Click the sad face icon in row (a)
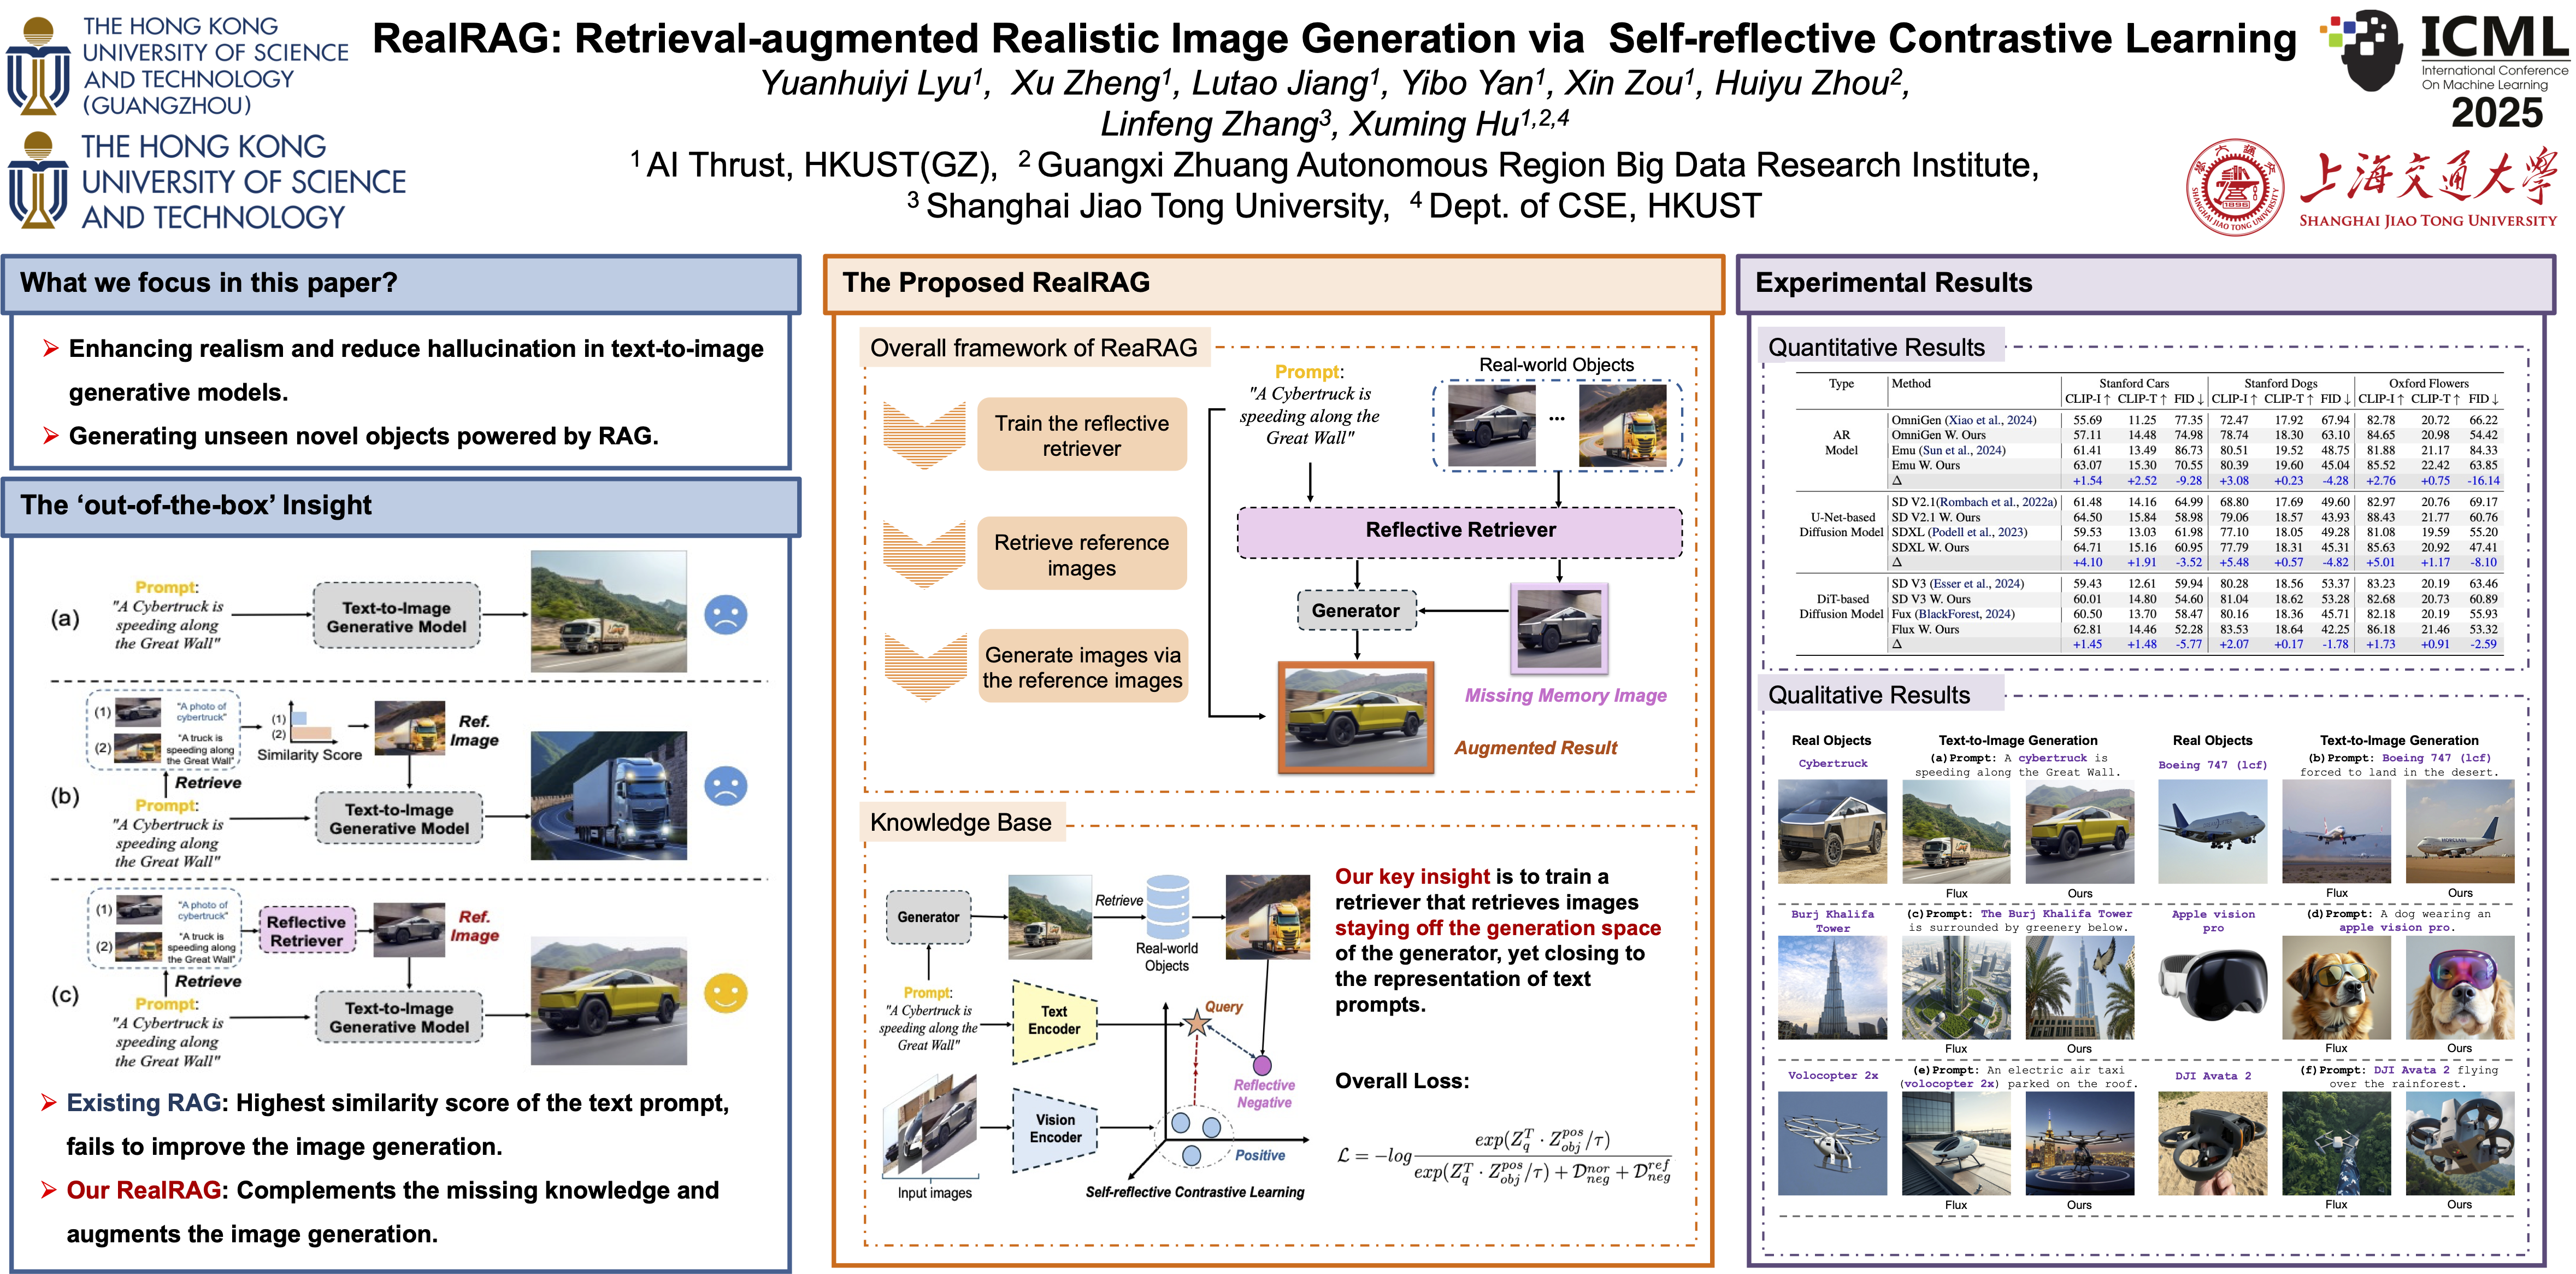2576x1274 pixels. tap(725, 614)
